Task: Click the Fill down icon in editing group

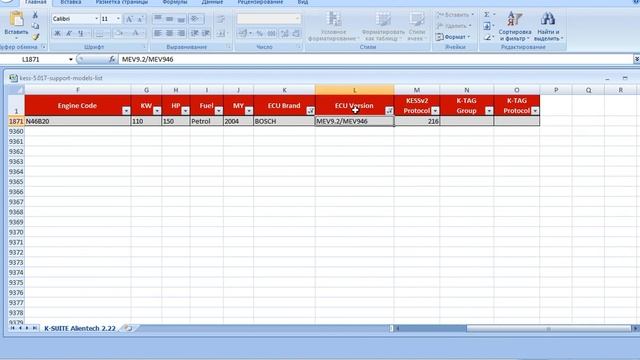Action: pyautogui.click(x=487, y=26)
